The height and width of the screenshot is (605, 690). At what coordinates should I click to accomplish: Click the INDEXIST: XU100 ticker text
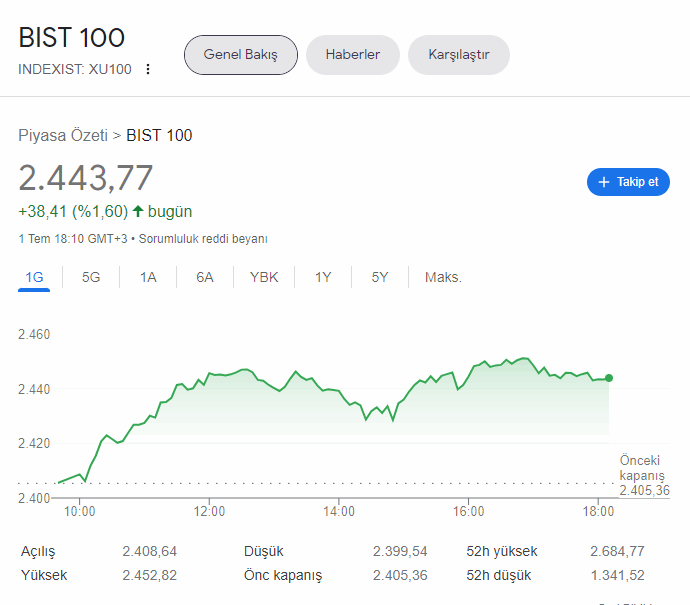[x=75, y=69]
